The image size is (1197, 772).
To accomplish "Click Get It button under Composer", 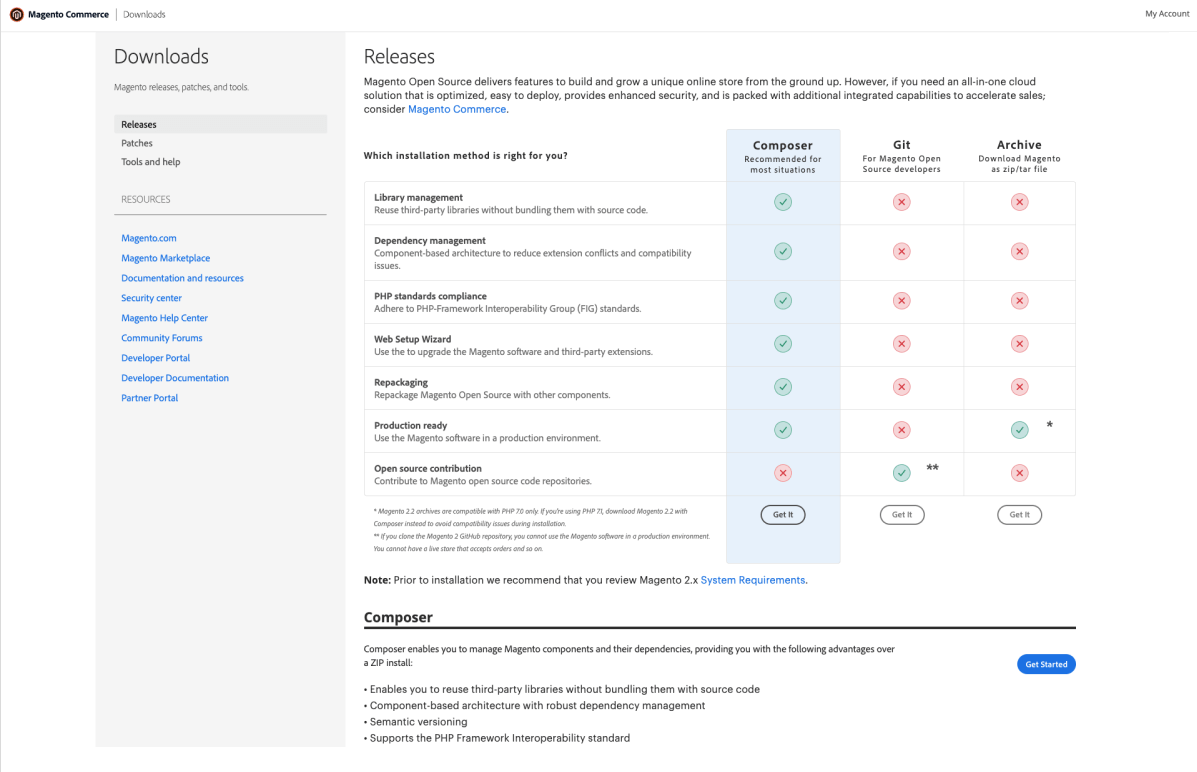I will [x=782, y=515].
